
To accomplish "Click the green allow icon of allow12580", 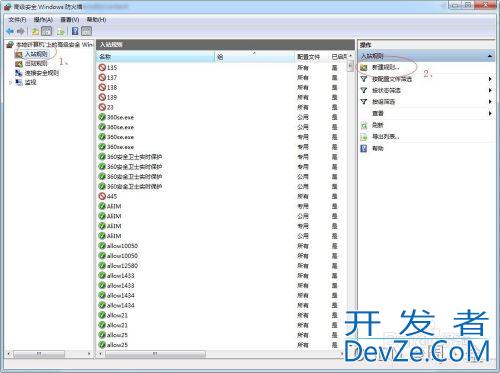I will [x=102, y=266].
